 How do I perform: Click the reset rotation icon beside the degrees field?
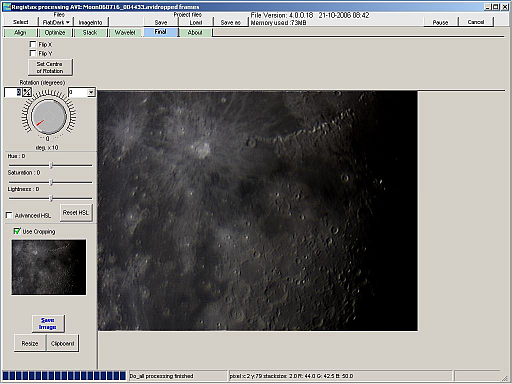coord(27,92)
